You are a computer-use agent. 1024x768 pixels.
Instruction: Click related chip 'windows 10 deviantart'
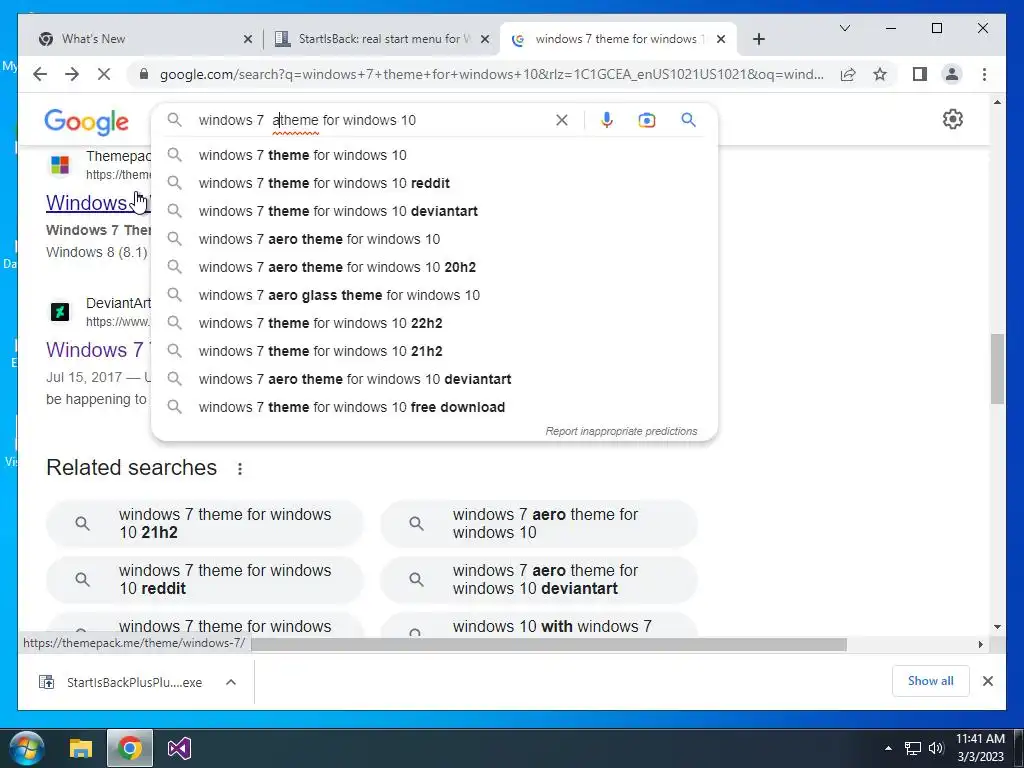click(539, 580)
